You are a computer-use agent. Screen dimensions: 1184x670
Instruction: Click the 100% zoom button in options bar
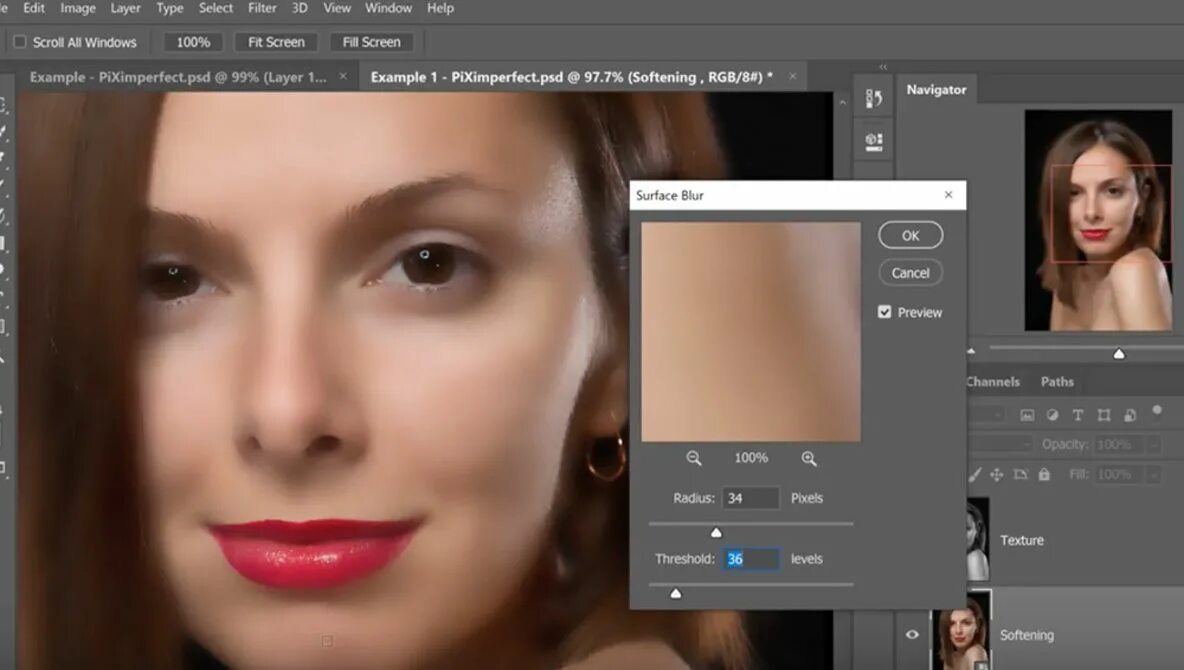point(193,42)
